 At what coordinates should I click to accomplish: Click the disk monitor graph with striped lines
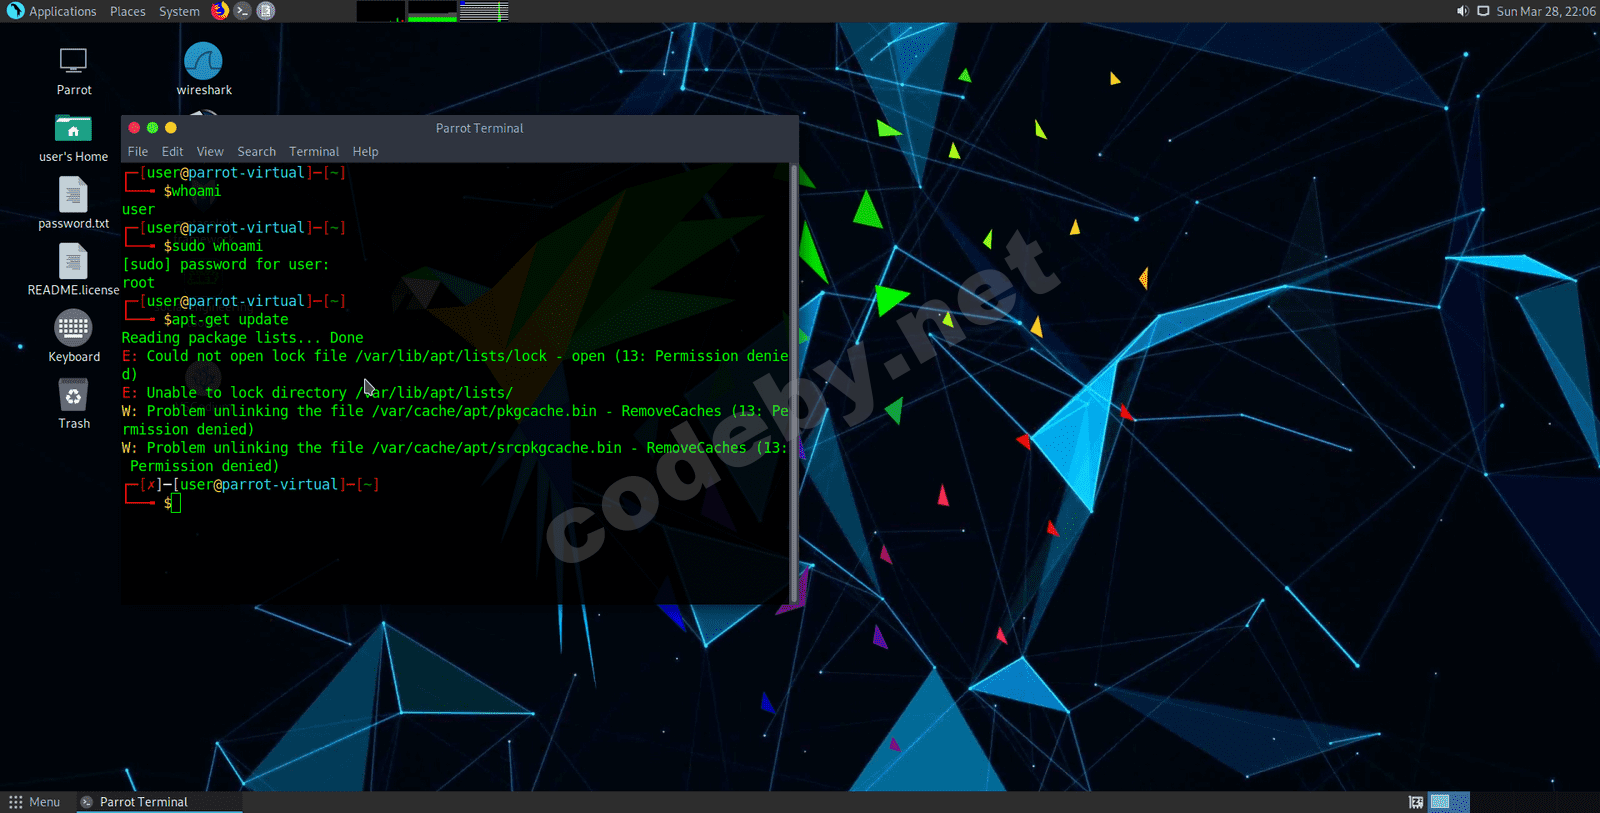[x=484, y=11]
